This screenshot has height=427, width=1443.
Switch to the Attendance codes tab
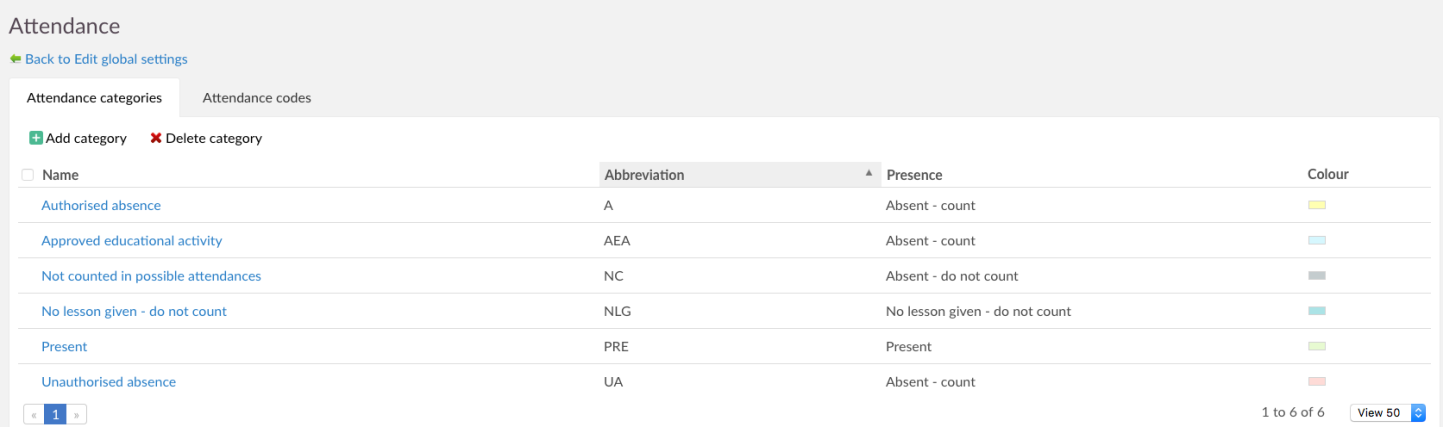coord(256,98)
